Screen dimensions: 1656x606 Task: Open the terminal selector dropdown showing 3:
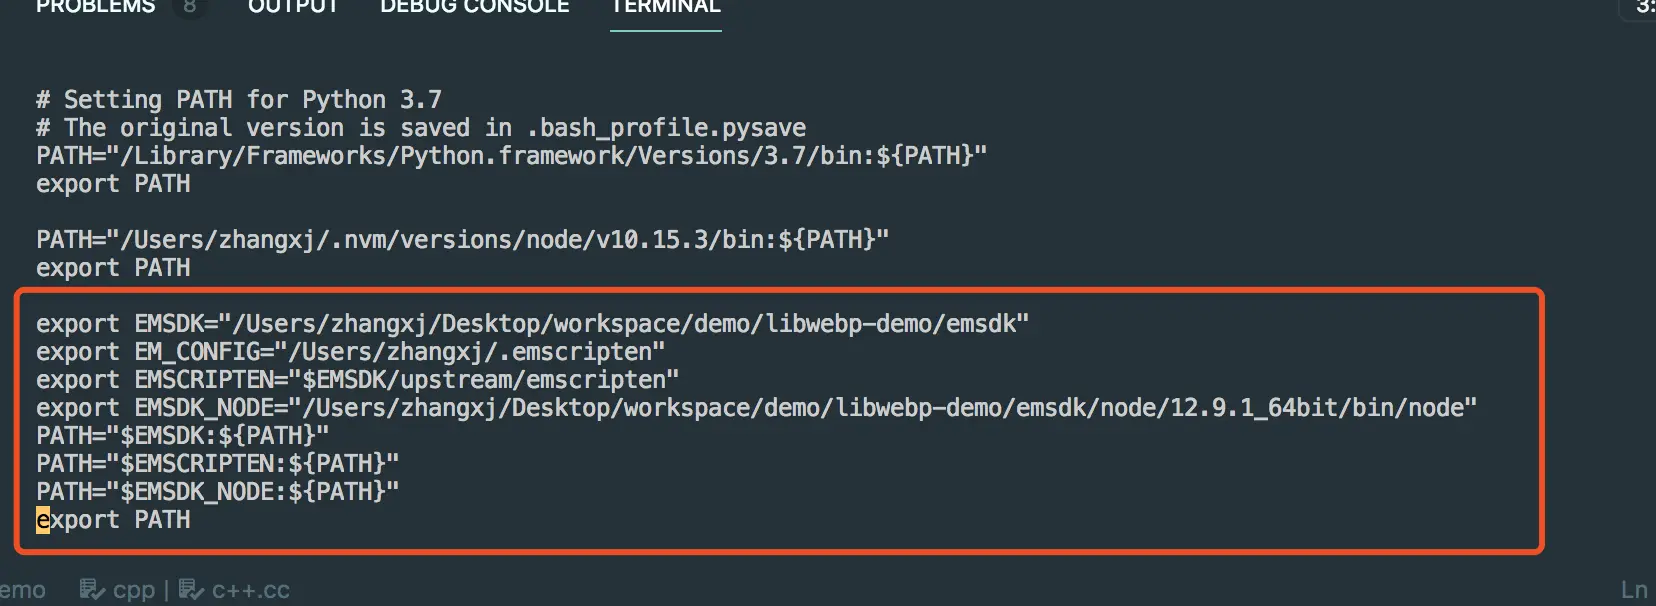coord(1643,8)
